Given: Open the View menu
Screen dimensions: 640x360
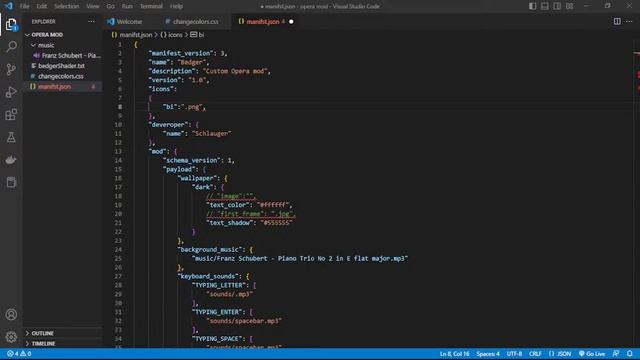Looking at the screenshot, I should 93,6.
